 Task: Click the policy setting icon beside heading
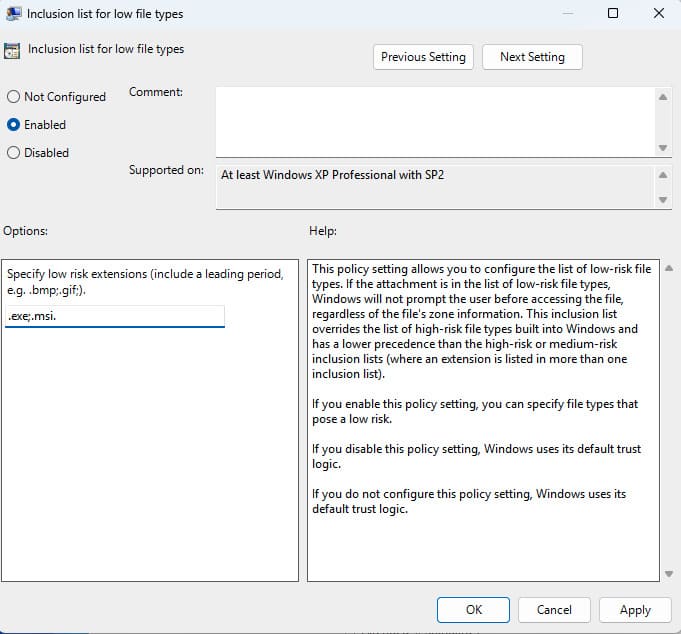click(x=12, y=50)
